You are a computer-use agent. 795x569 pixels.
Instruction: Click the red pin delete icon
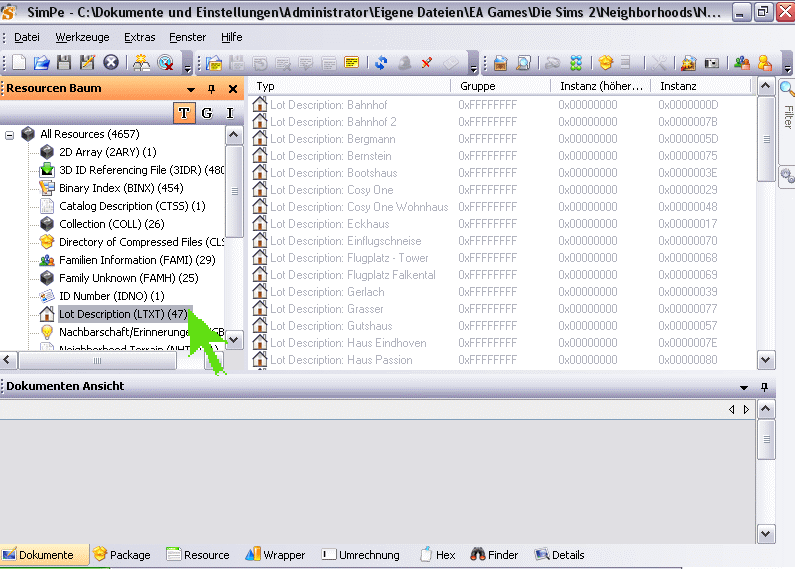pyautogui.click(x=426, y=62)
